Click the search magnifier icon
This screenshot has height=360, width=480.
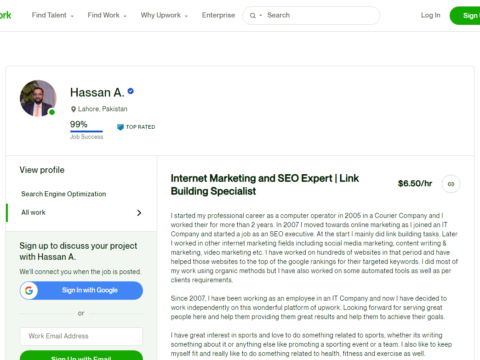[x=253, y=16]
